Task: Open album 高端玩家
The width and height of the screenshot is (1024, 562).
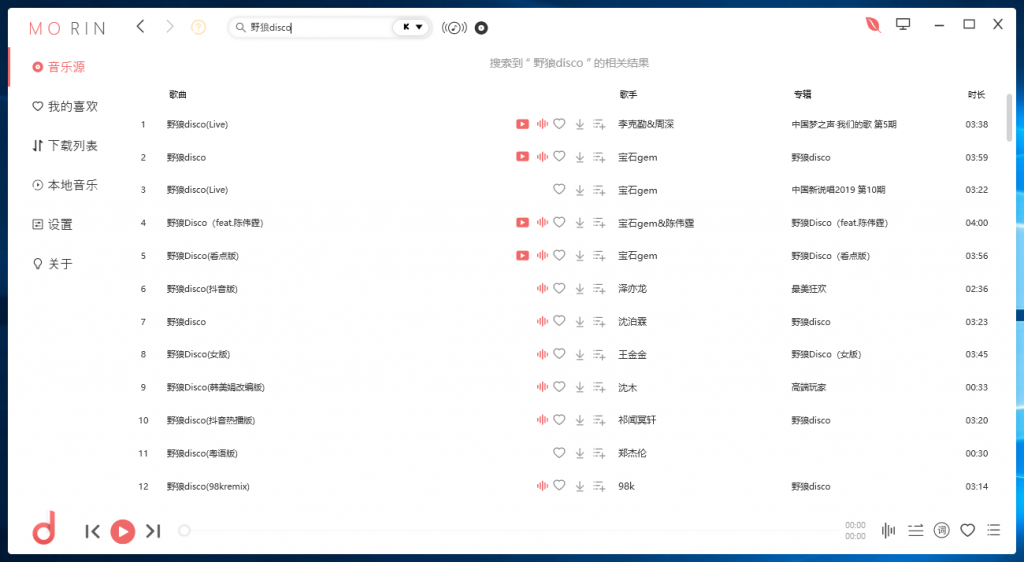Action: point(808,387)
